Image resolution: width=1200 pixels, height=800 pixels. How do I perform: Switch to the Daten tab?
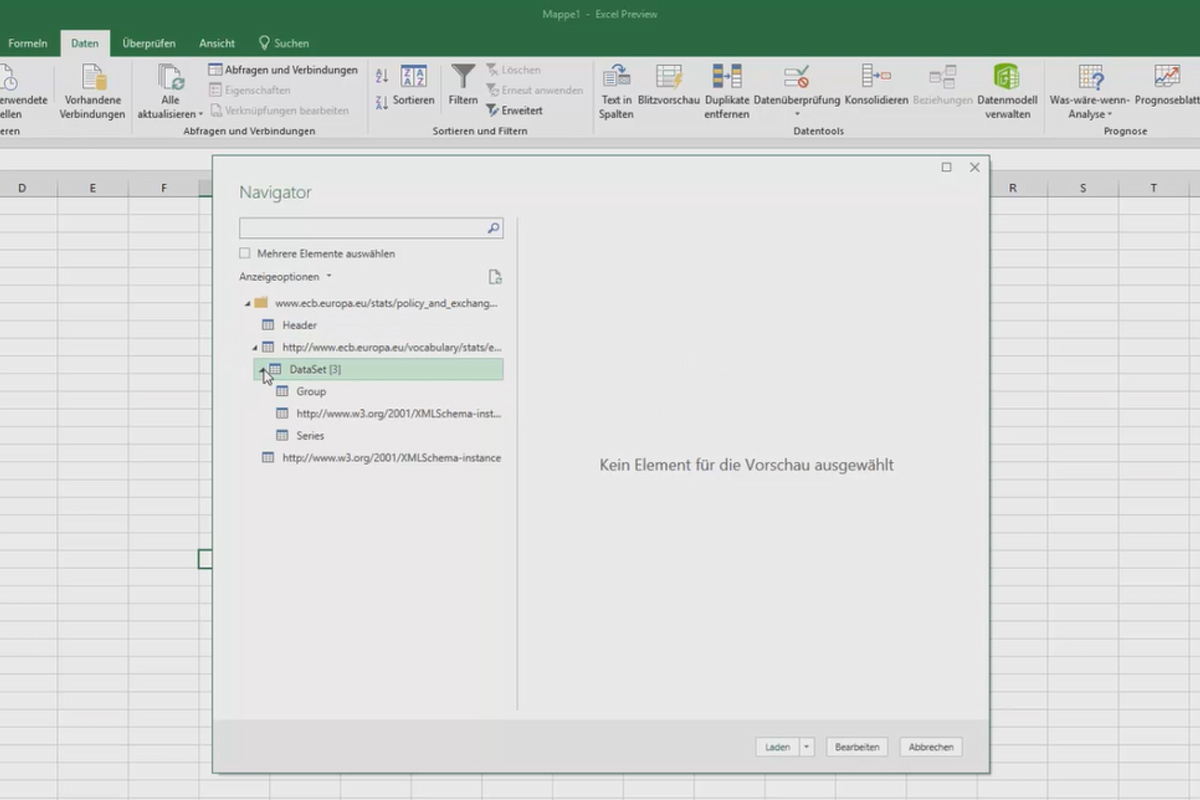pyautogui.click(x=85, y=43)
